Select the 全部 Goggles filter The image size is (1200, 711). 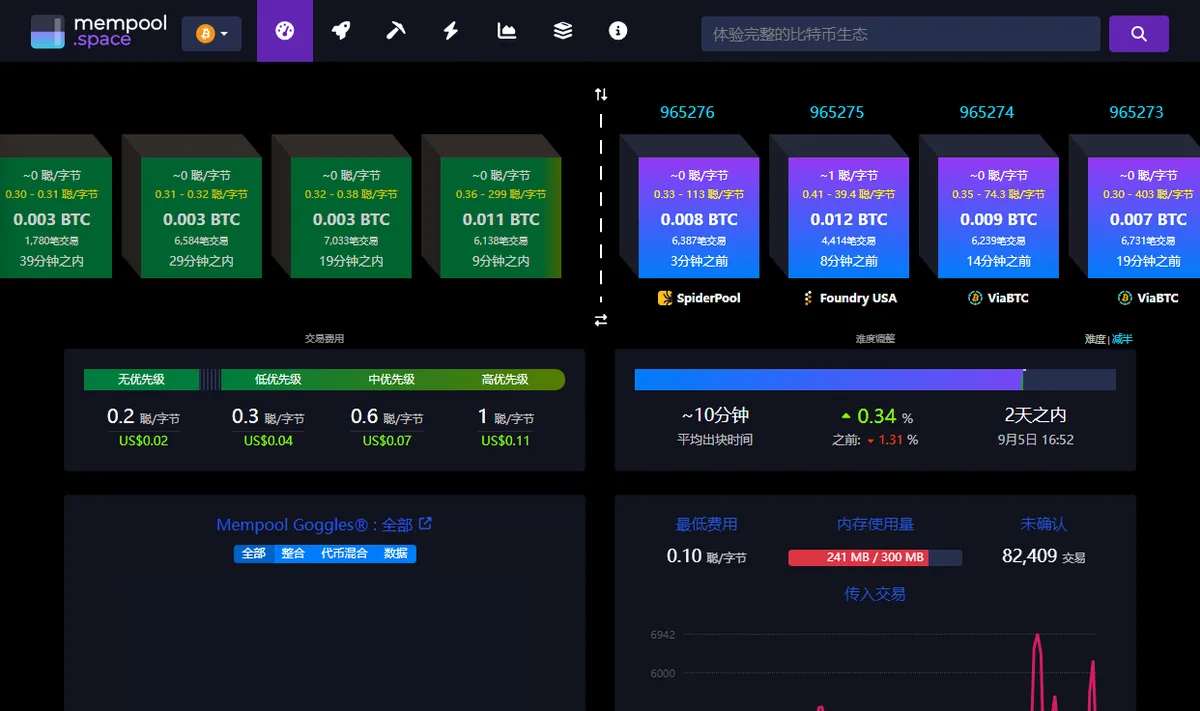[x=253, y=553]
